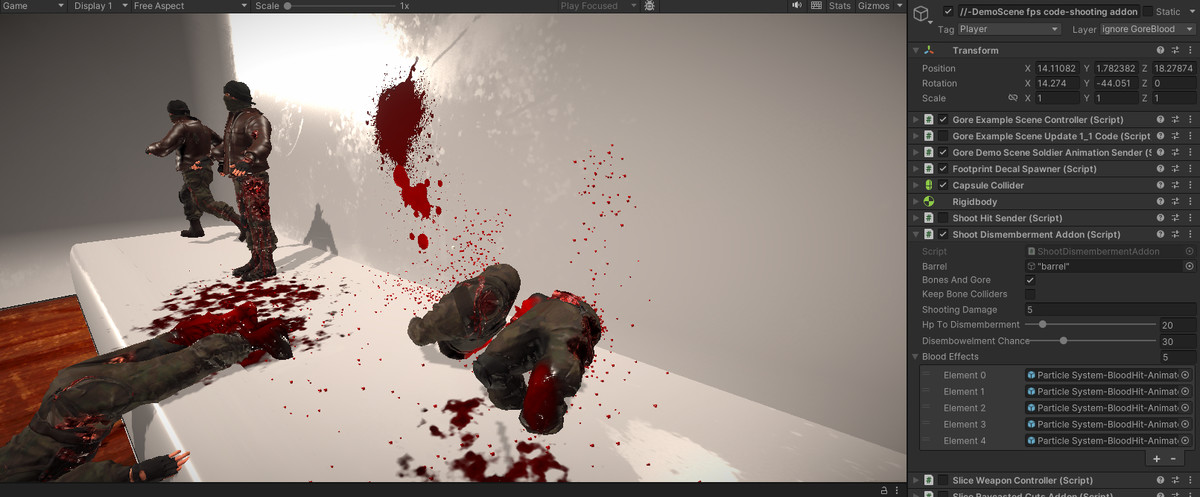This screenshot has height=497, width=1200.
Task: Click the frame debugger bug icon
Action: click(x=650, y=6)
